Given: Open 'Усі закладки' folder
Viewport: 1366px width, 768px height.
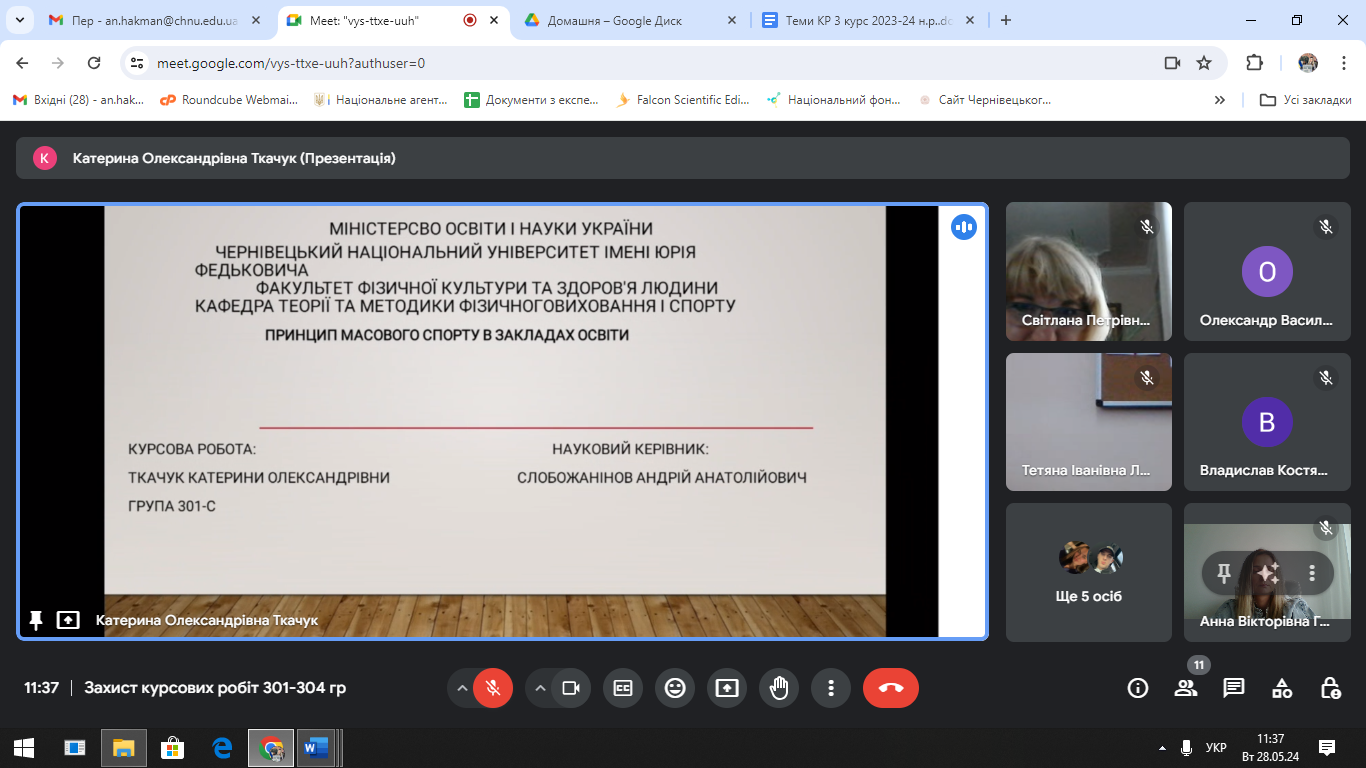Looking at the screenshot, I should point(1306,100).
